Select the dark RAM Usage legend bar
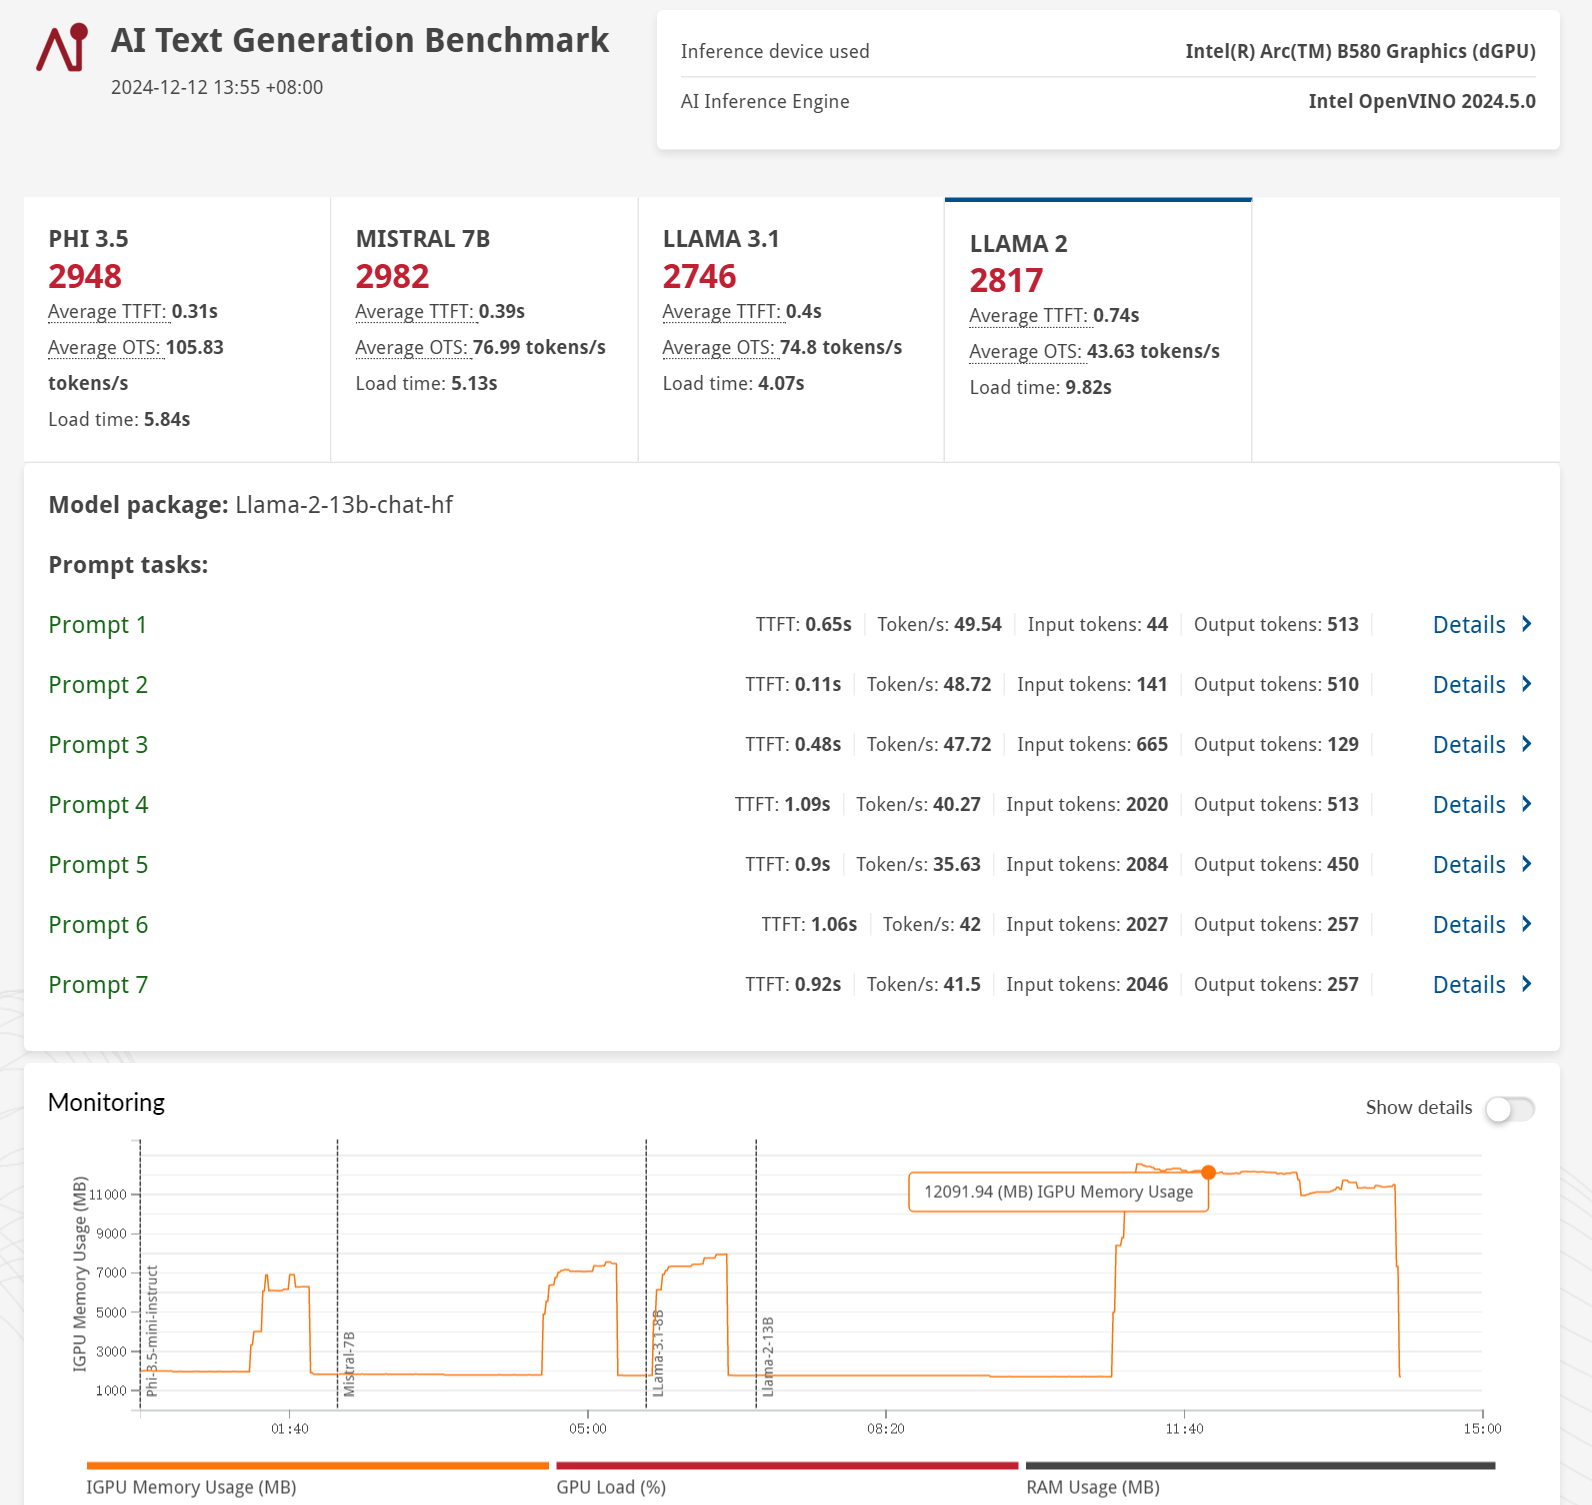The width and height of the screenshot is (1592, 1505). 1261,1466
